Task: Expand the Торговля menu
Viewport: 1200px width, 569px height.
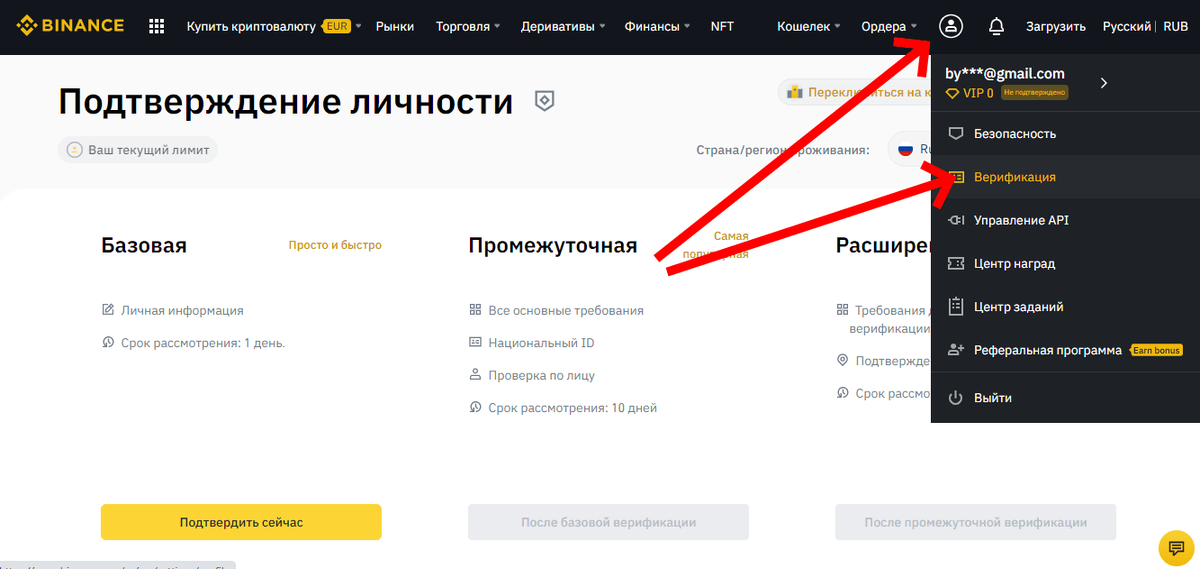Action: pos(468,26)
